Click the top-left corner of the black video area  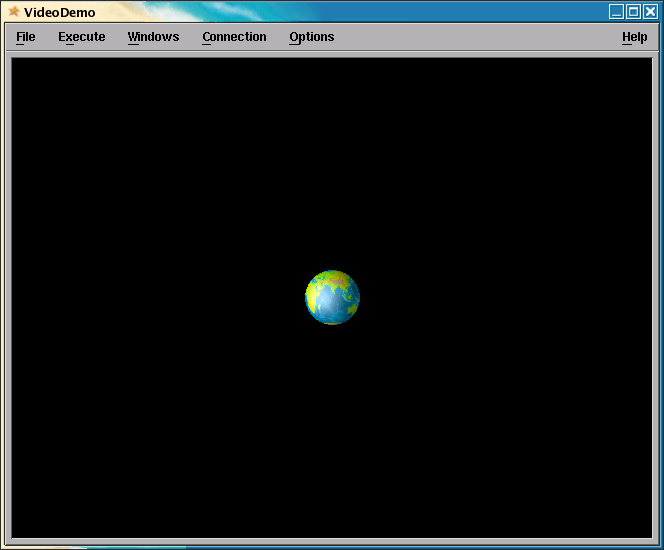tap(16, 63)
